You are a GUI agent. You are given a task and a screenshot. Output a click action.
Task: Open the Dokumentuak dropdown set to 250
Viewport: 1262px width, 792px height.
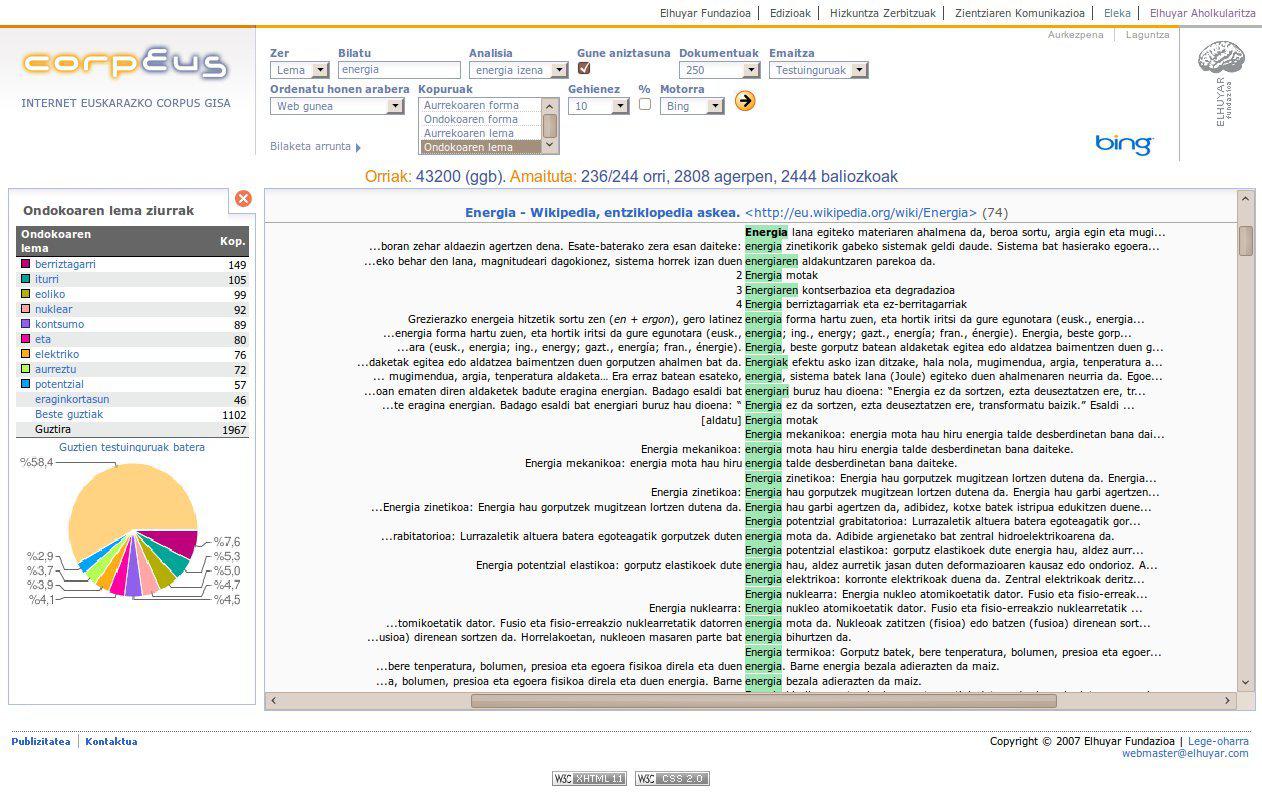coord(719,71)
